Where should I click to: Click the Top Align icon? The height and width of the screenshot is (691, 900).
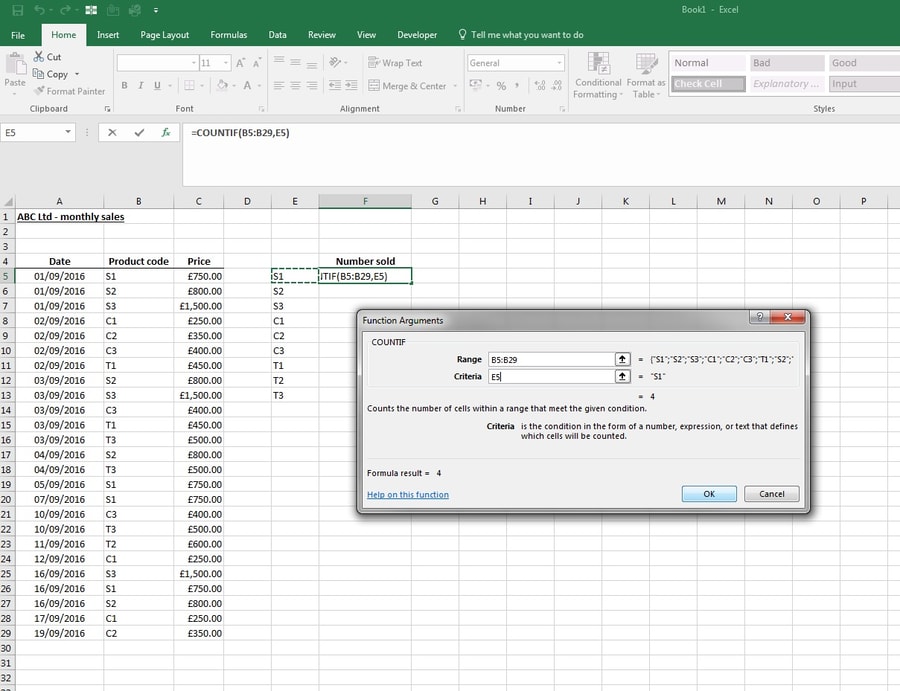[x=279, y=62]
